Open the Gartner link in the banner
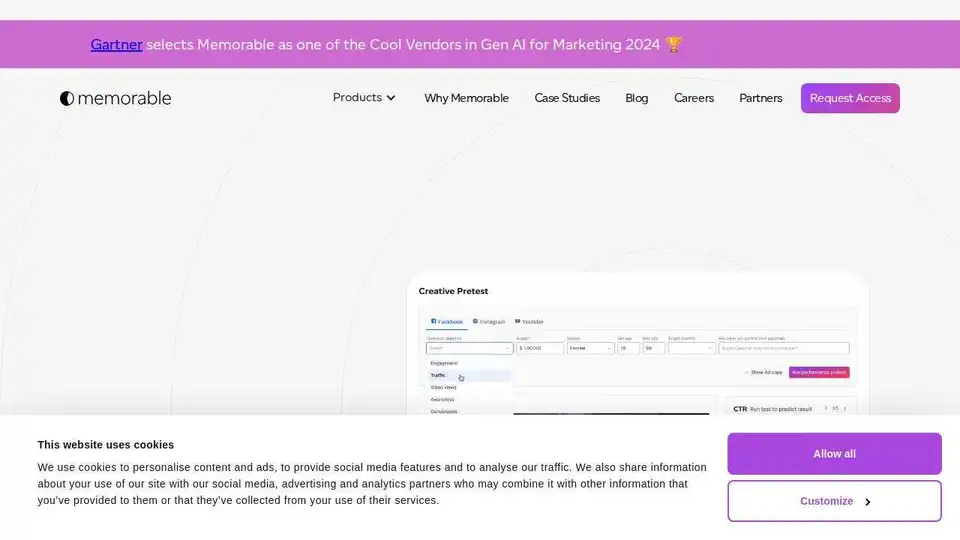This screenshot has width=960, height=540. (x=116, y=45)
